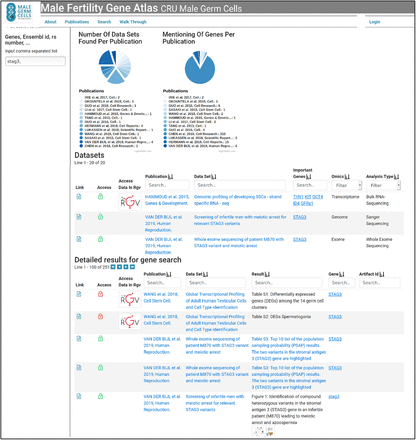Click green access lock in HAMMOUD dataset row
This screenshot has width=416, height=440.
coord(100,197)
